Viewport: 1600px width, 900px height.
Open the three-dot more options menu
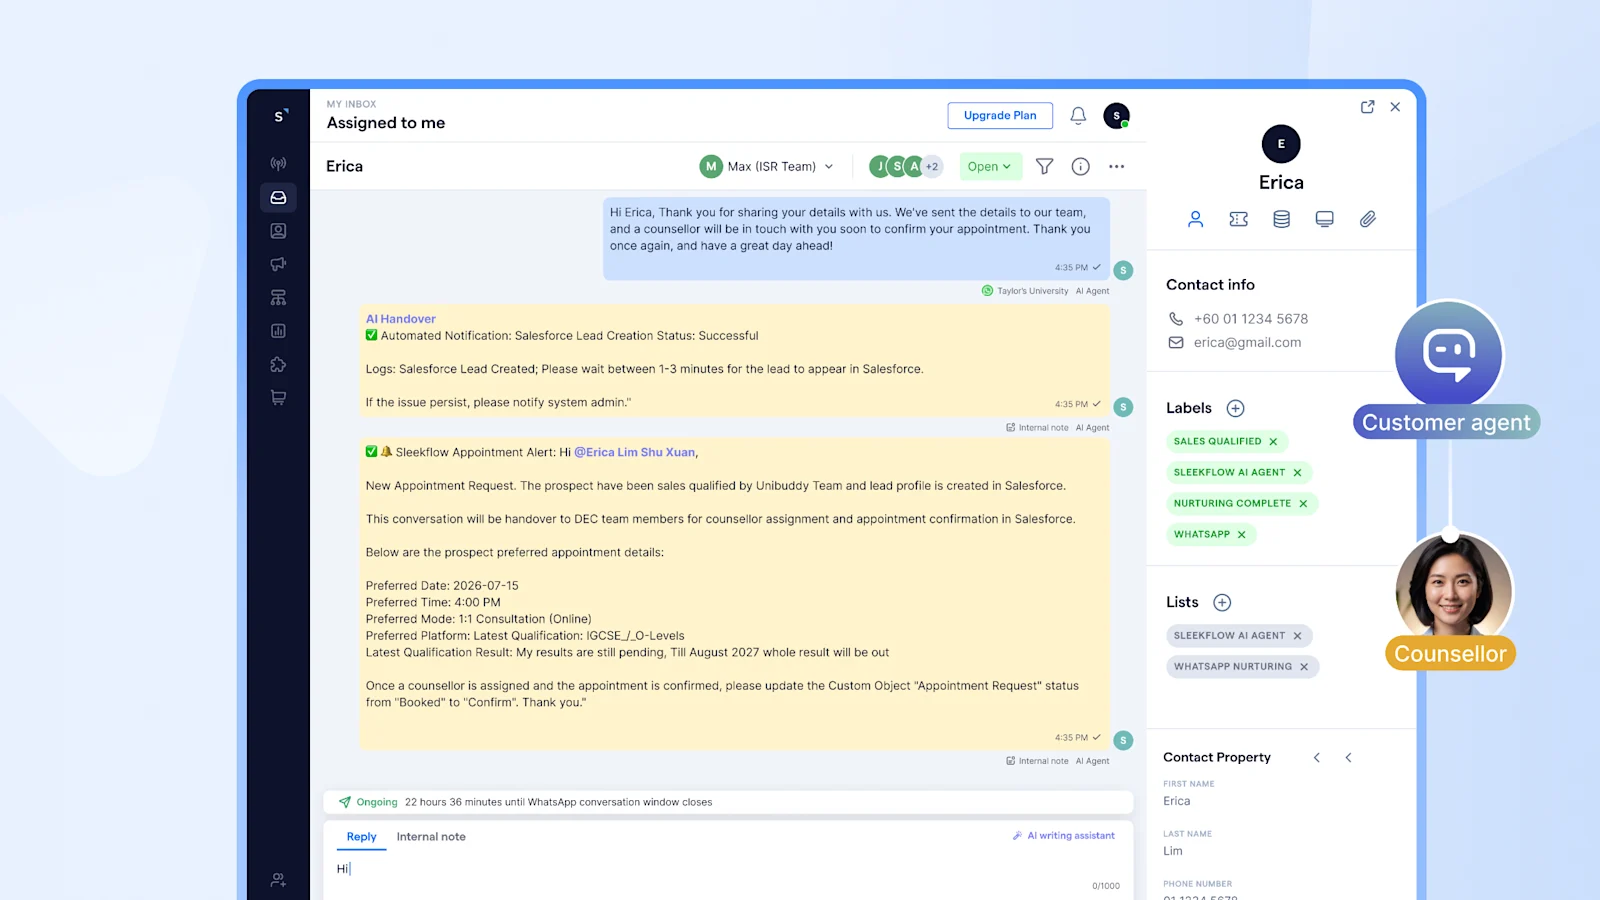pos(1116,167)
